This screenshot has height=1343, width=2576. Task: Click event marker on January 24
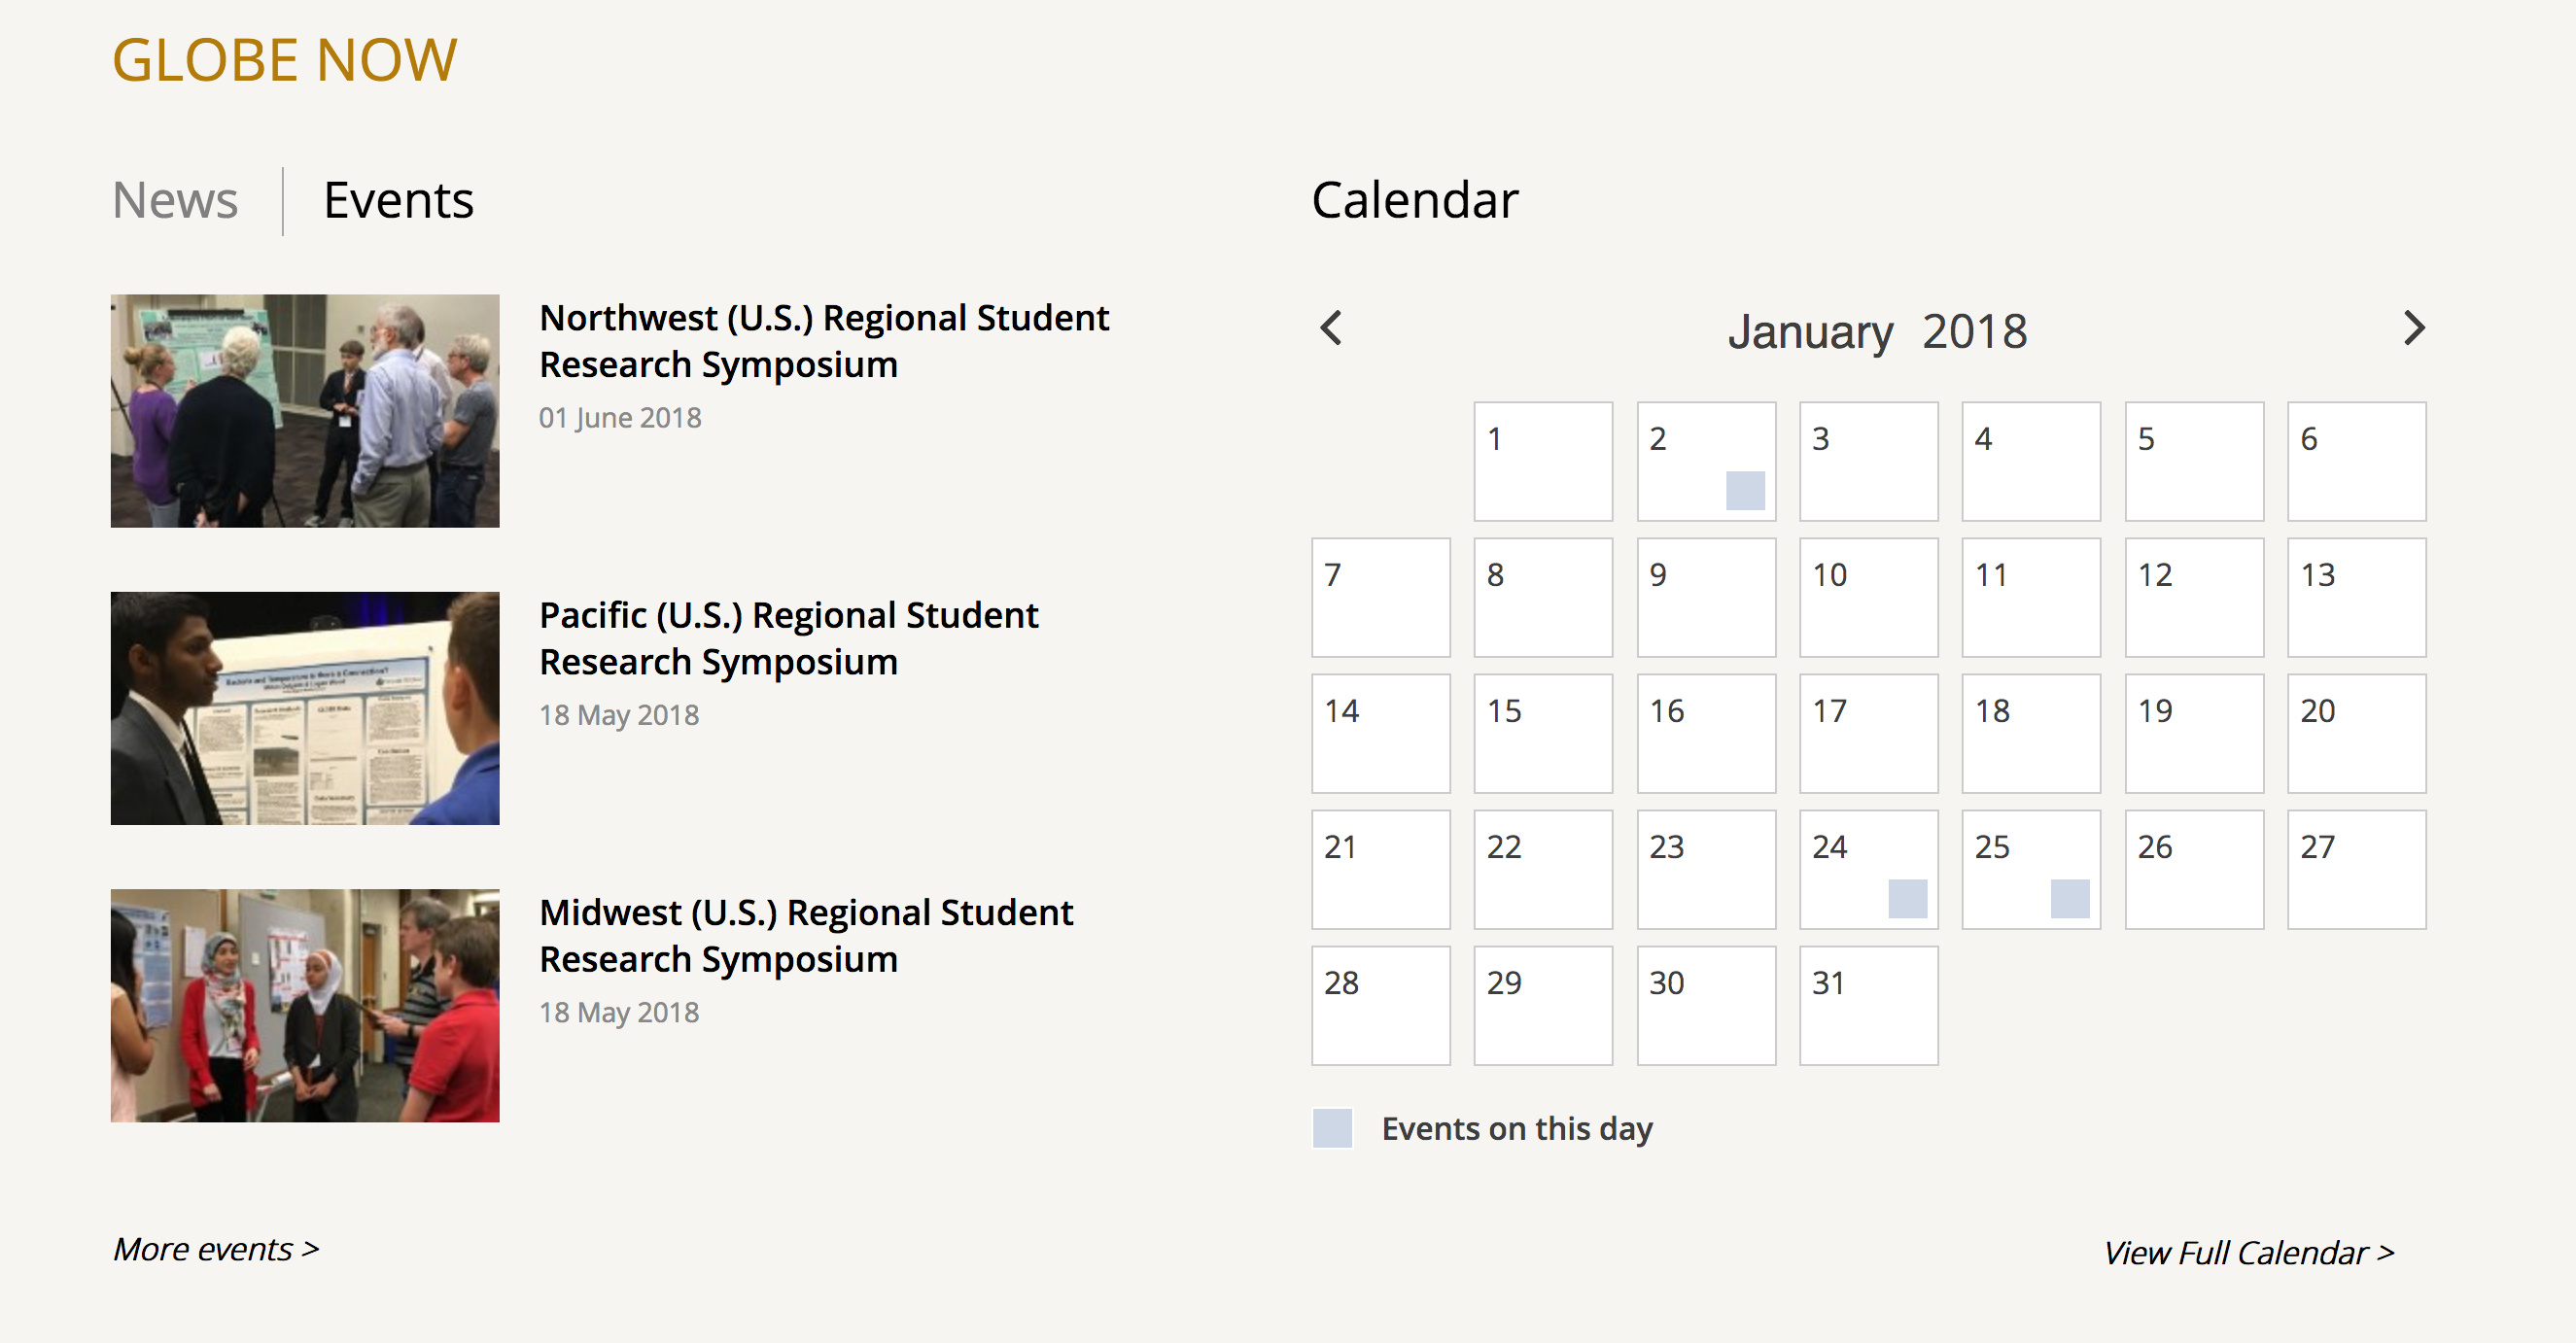[1907, 898]
